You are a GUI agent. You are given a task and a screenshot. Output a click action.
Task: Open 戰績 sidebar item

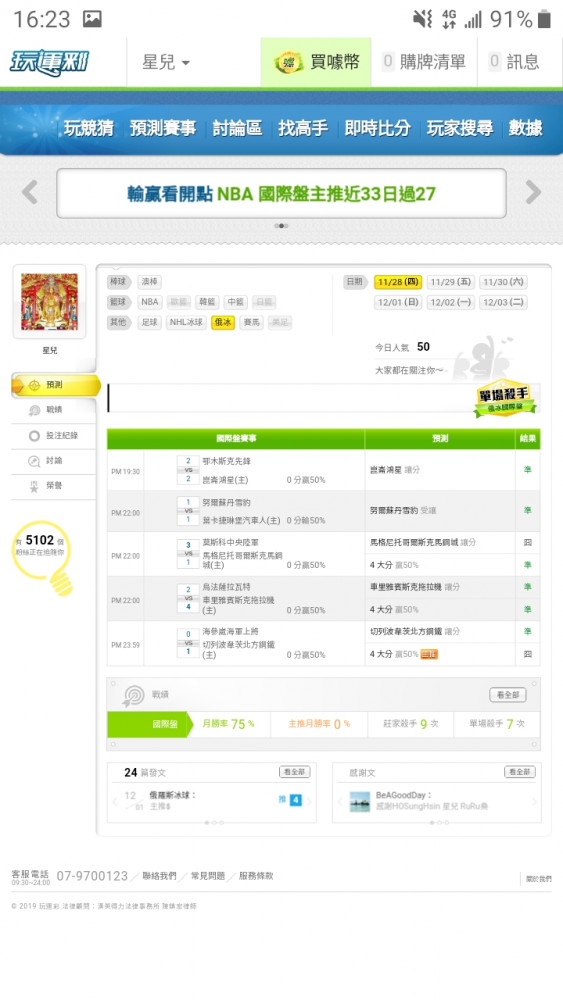click(x=54, y=410)
